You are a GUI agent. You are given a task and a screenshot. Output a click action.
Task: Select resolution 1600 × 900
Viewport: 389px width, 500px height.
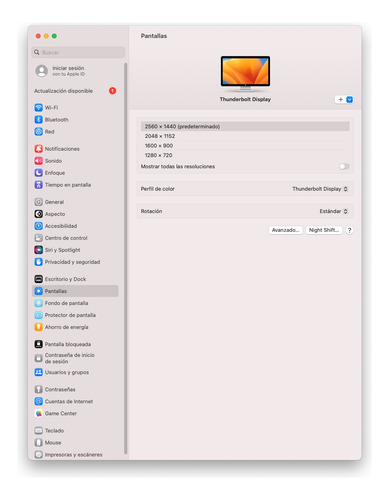tap(245, 146)
